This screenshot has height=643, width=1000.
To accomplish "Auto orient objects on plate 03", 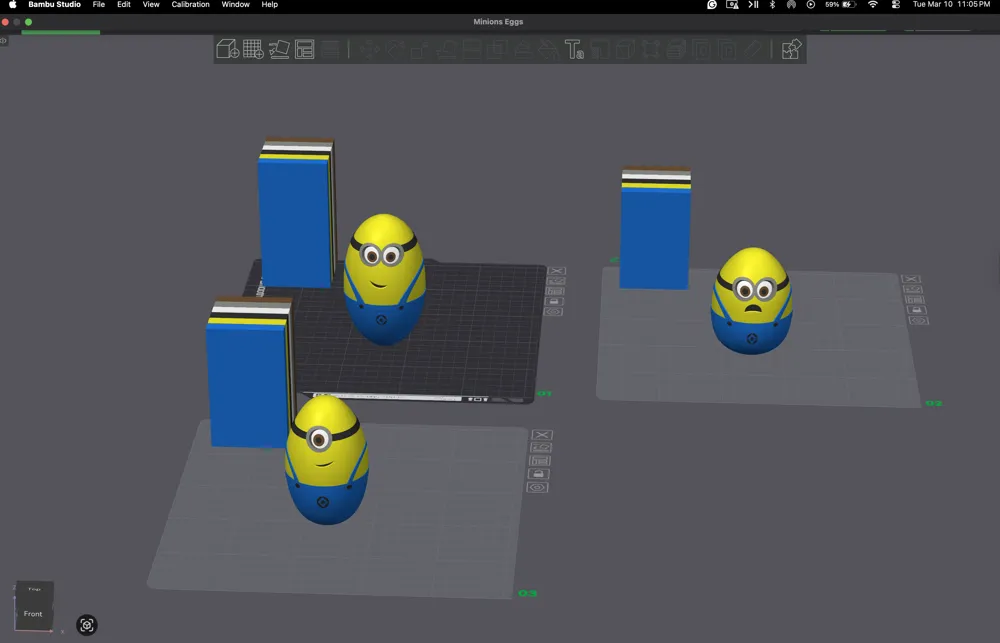I will coord(541,448).
